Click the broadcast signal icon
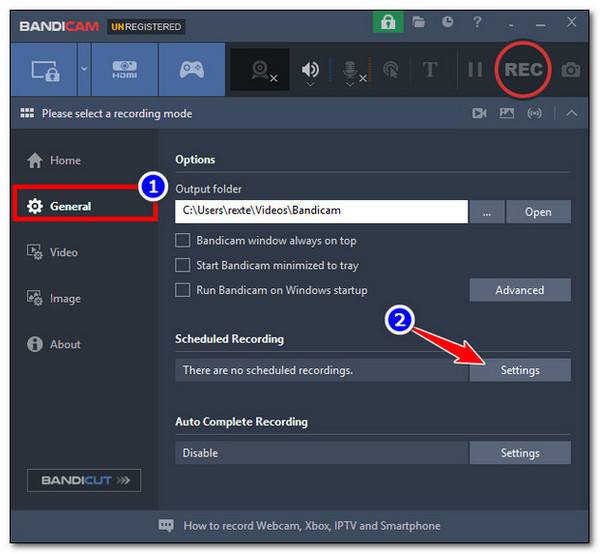This screenshot has width=600, height=554. click(534, 113)
